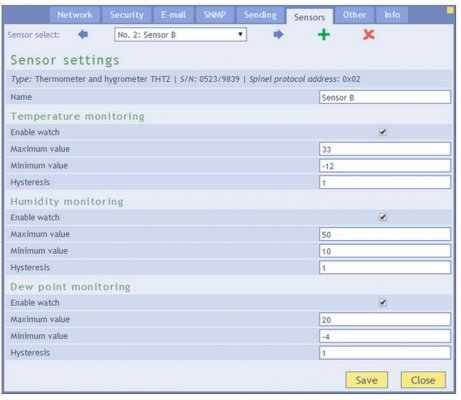
Task: Click the small yellow square in top corner
Action: [450, 10]
